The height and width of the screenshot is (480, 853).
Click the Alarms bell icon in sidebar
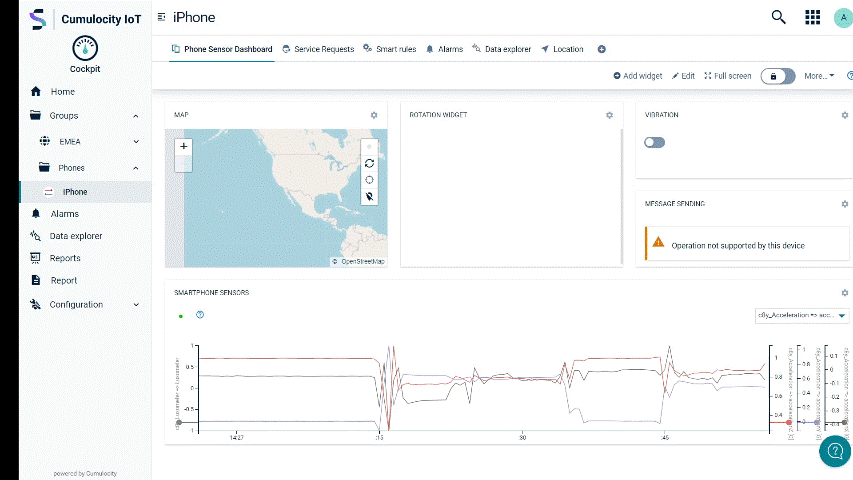pos(36,214)
